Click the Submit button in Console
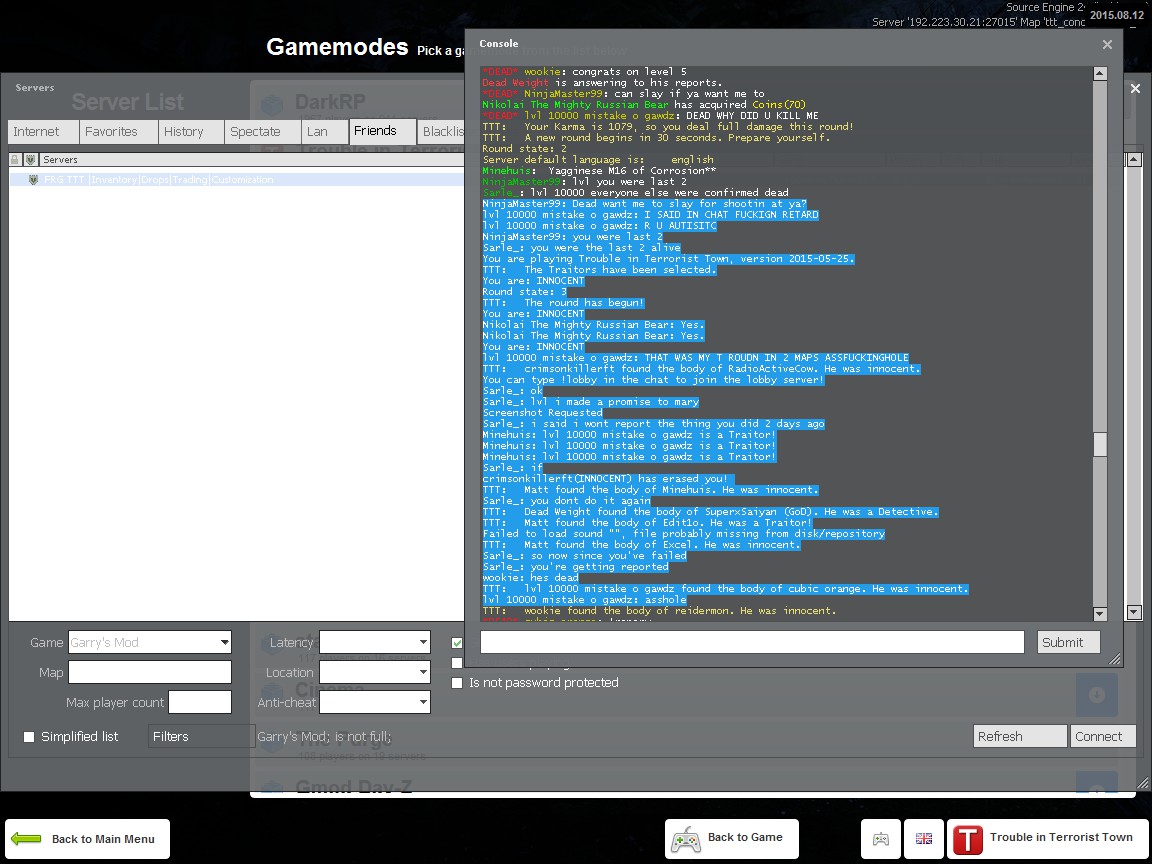Image resolution: width=1152 pixels, height=864 pixels. [1069, 642]
